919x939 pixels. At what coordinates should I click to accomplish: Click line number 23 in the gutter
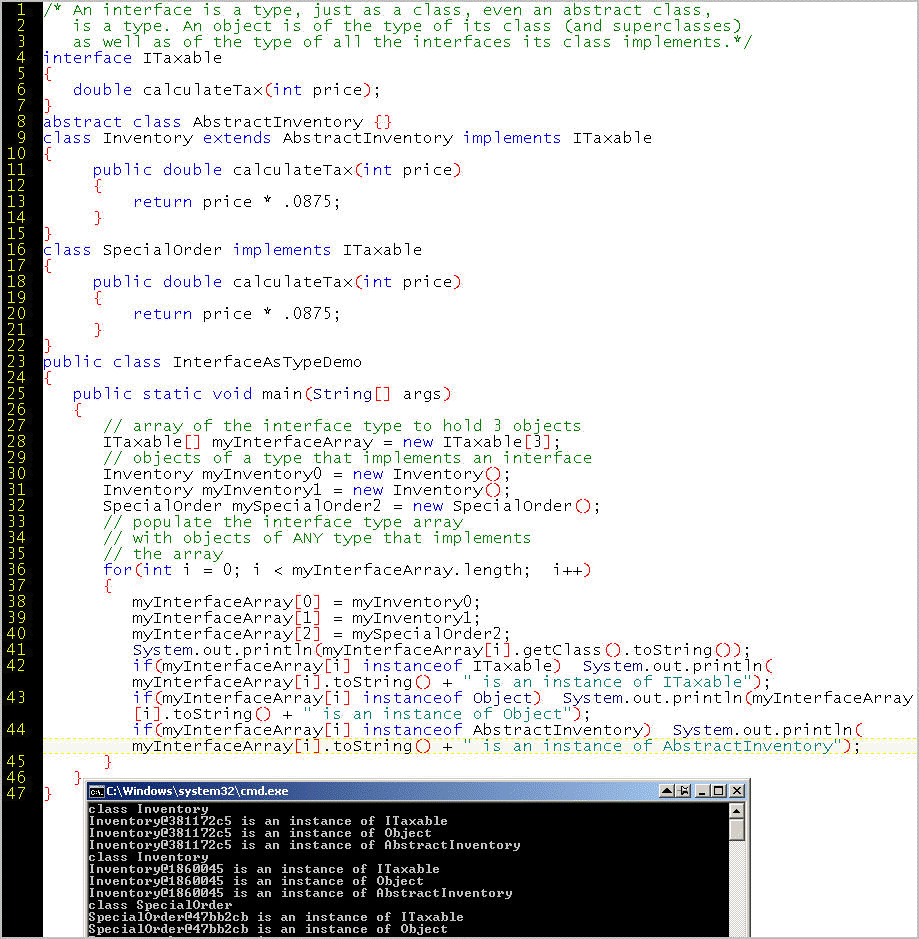(x=16, y=362)
